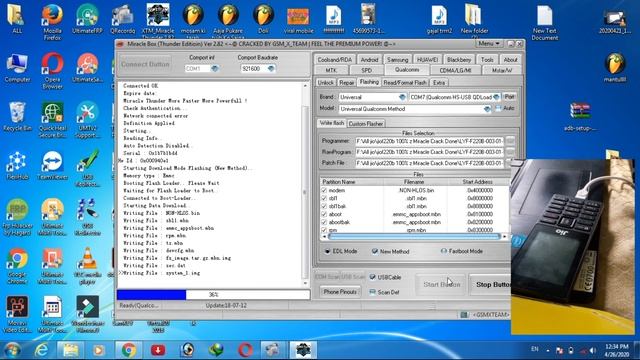Launch Internet Explorer from the taskbar
The height and width of the screenshot is (360, 640).
41,350
